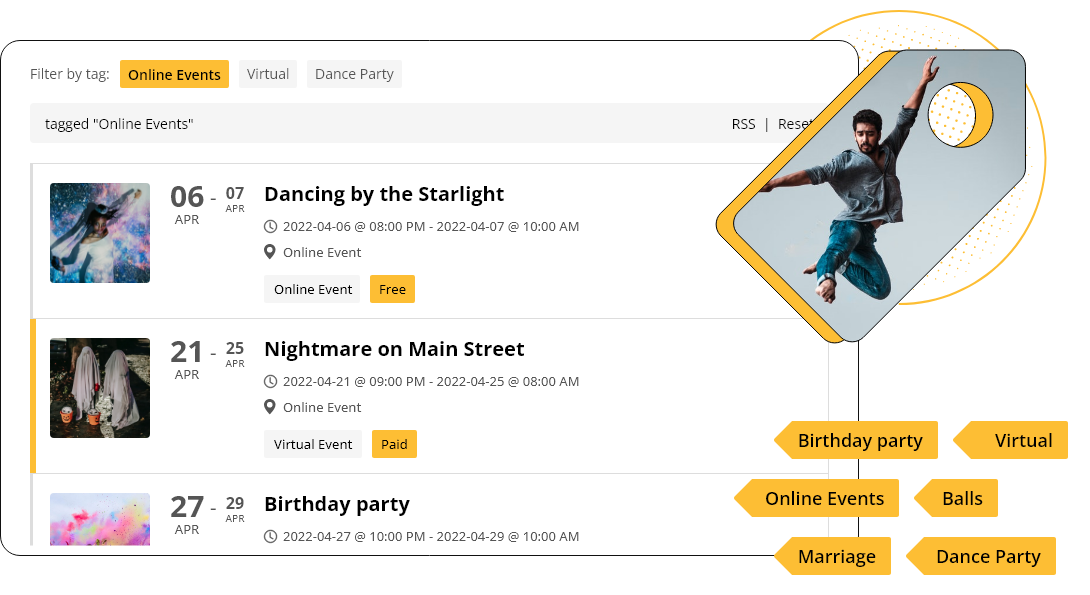Click the "Virtual Event" tag on Nightmare on Main Street
Viewport: 1090px width, 595px height.
(x=313, y=444)
